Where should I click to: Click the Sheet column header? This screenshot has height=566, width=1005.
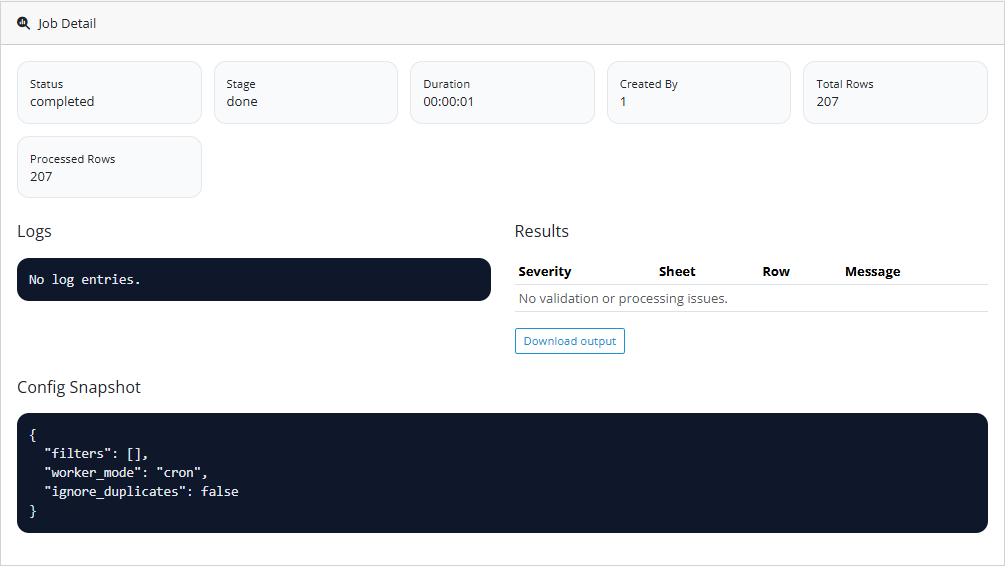677,272
